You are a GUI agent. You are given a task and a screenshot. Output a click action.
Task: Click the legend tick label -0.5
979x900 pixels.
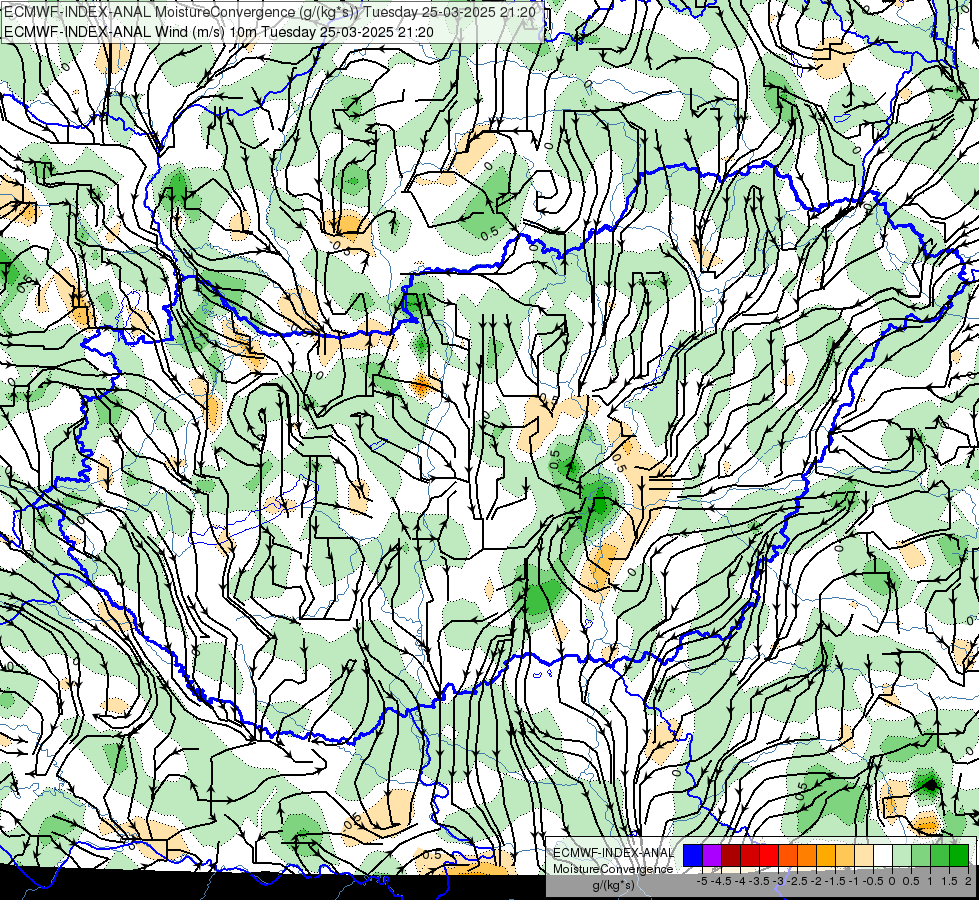(873, 881)
